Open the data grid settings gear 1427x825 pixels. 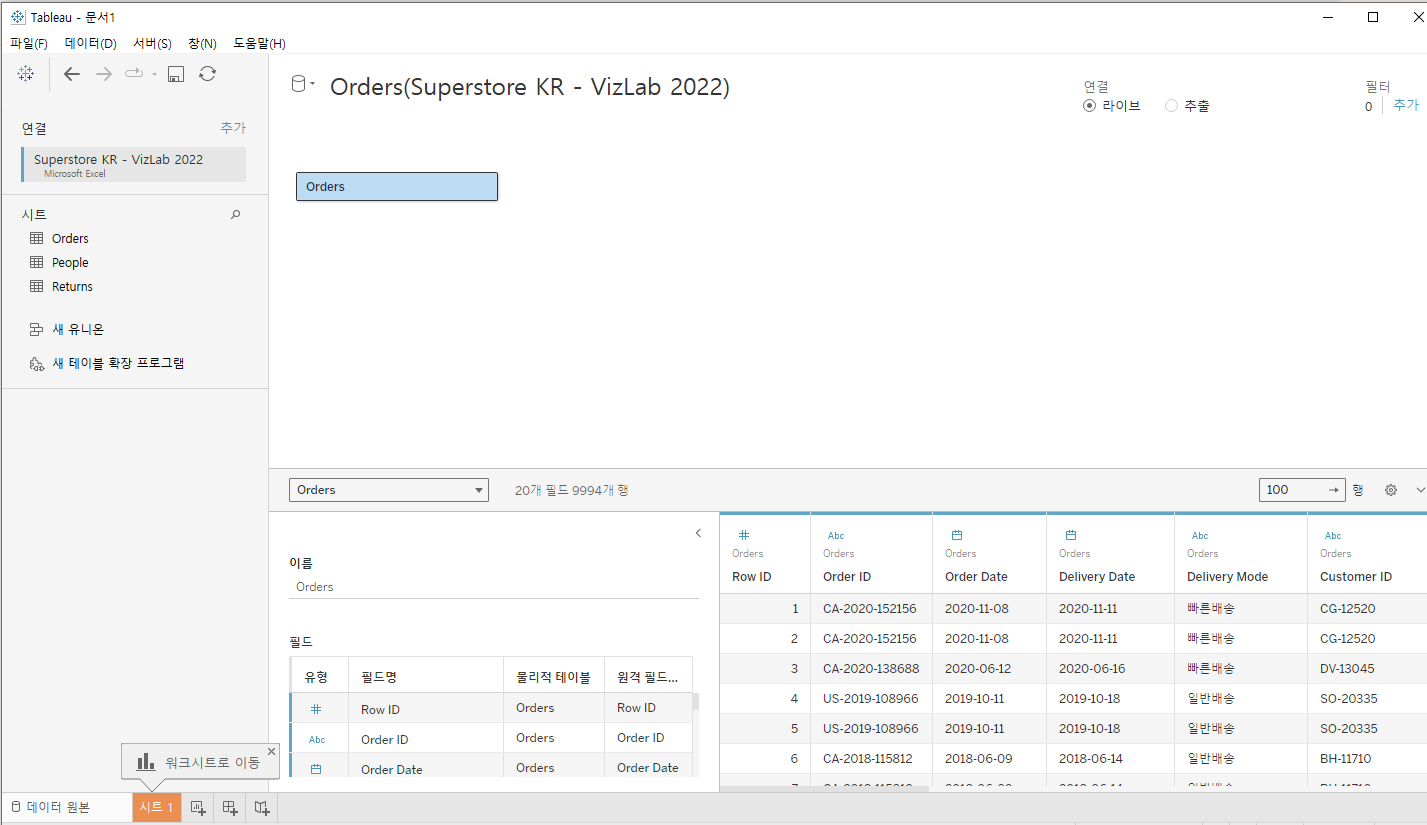coord(1390,490)
